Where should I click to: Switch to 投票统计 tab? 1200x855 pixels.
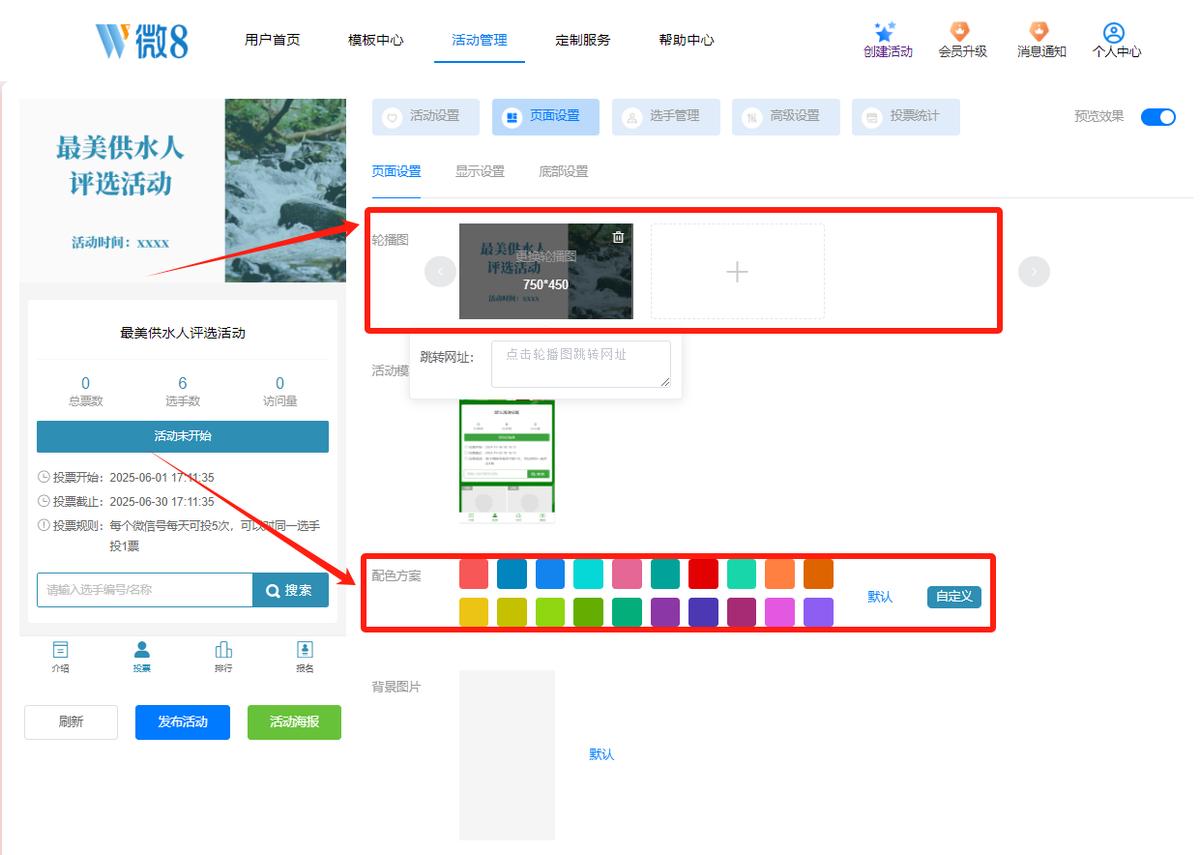coord(906,117)
